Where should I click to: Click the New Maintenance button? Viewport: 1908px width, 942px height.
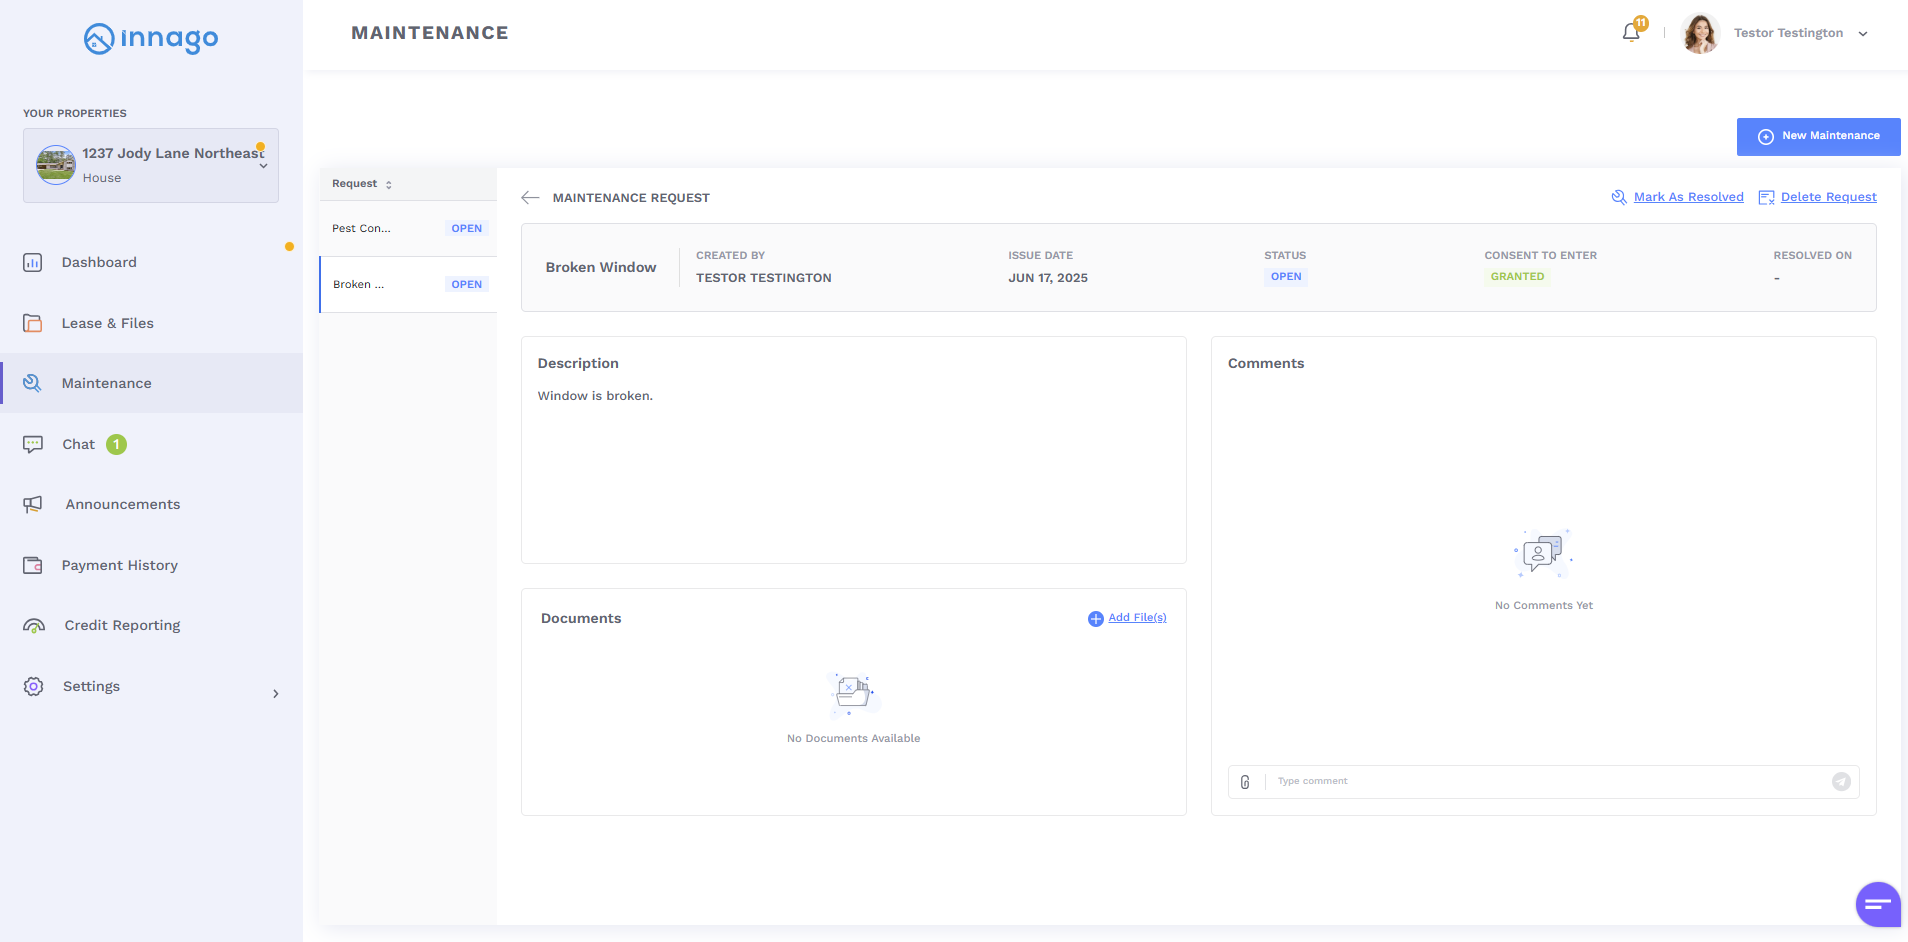pos(1818,136)
